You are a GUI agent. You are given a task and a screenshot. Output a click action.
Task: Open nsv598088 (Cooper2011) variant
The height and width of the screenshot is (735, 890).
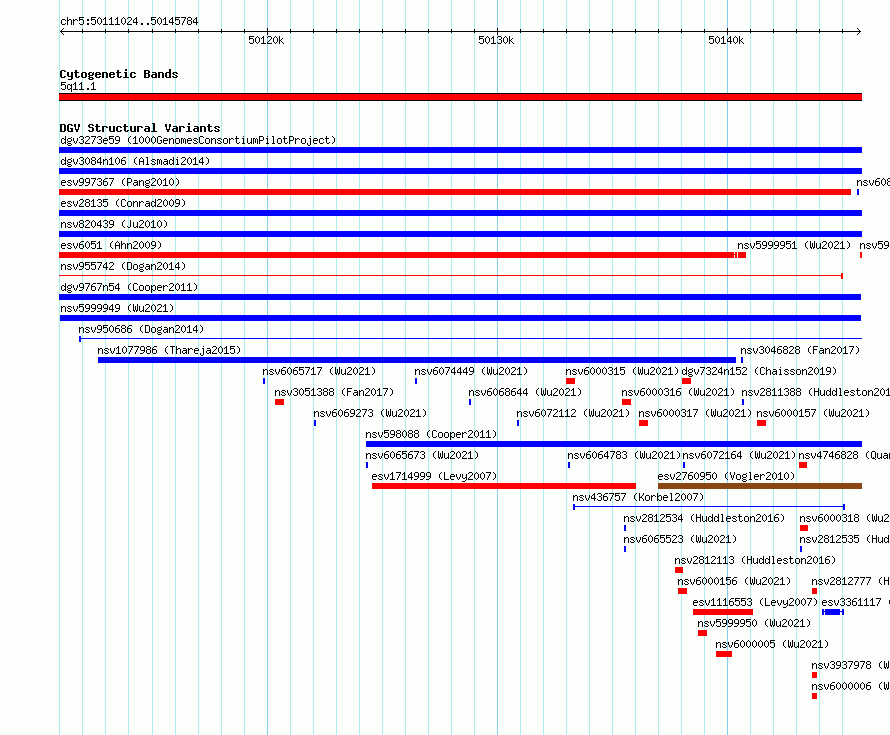[x=431, y=434]
